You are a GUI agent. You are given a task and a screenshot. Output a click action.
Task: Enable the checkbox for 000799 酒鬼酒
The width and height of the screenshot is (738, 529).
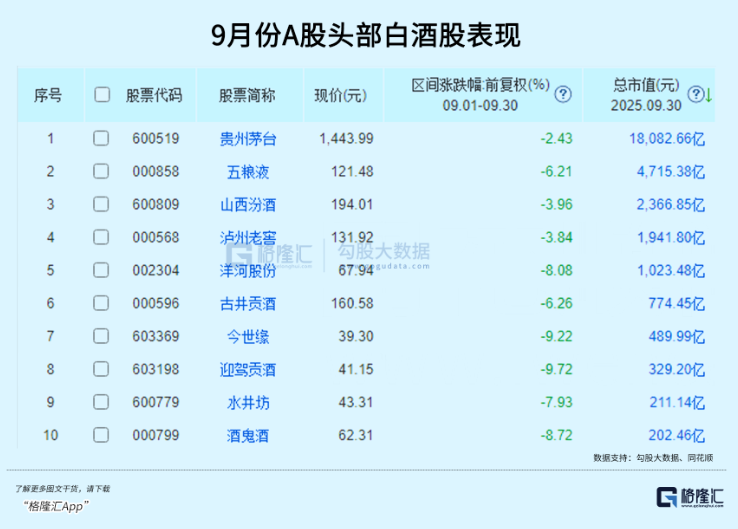(101, 436)
